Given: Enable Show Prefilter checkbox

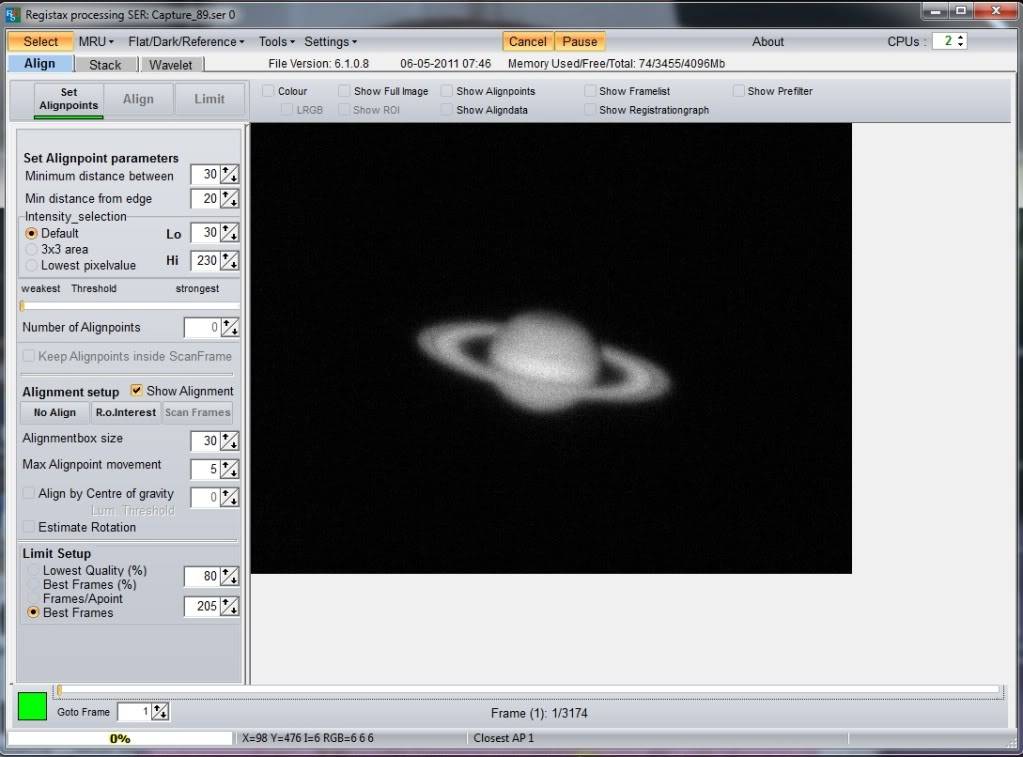Looking at the screenshot, I should [738, 91].
